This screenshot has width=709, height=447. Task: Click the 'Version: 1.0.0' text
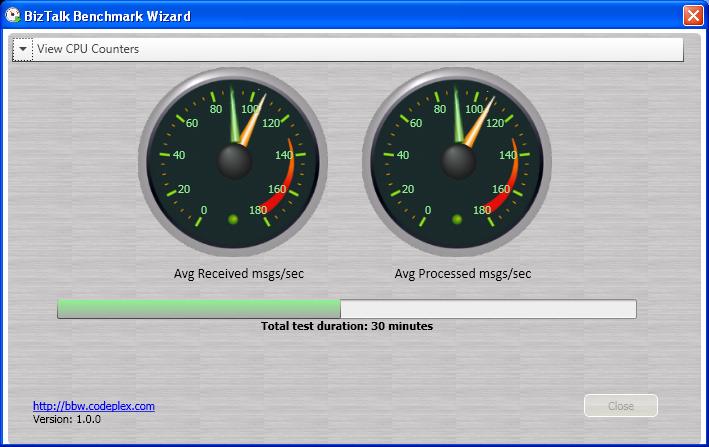pos(67,419)
